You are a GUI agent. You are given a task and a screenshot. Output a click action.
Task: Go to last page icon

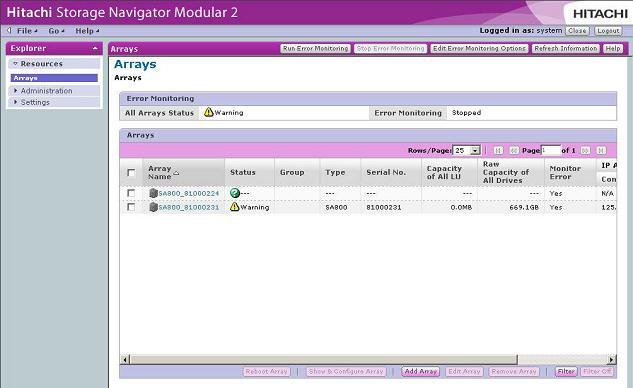[x=601, y=150]
